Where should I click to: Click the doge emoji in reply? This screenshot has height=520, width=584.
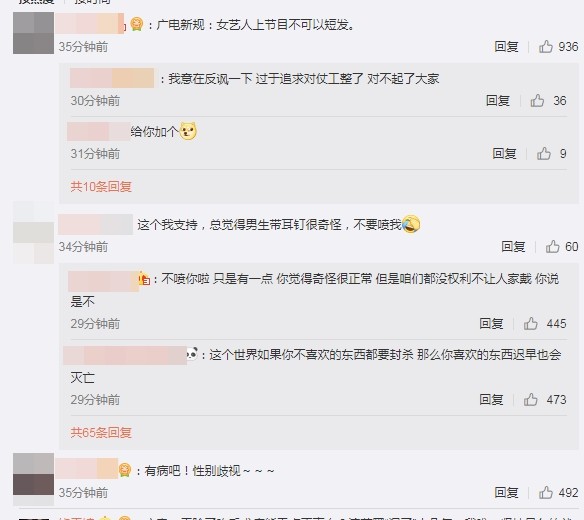188,131
